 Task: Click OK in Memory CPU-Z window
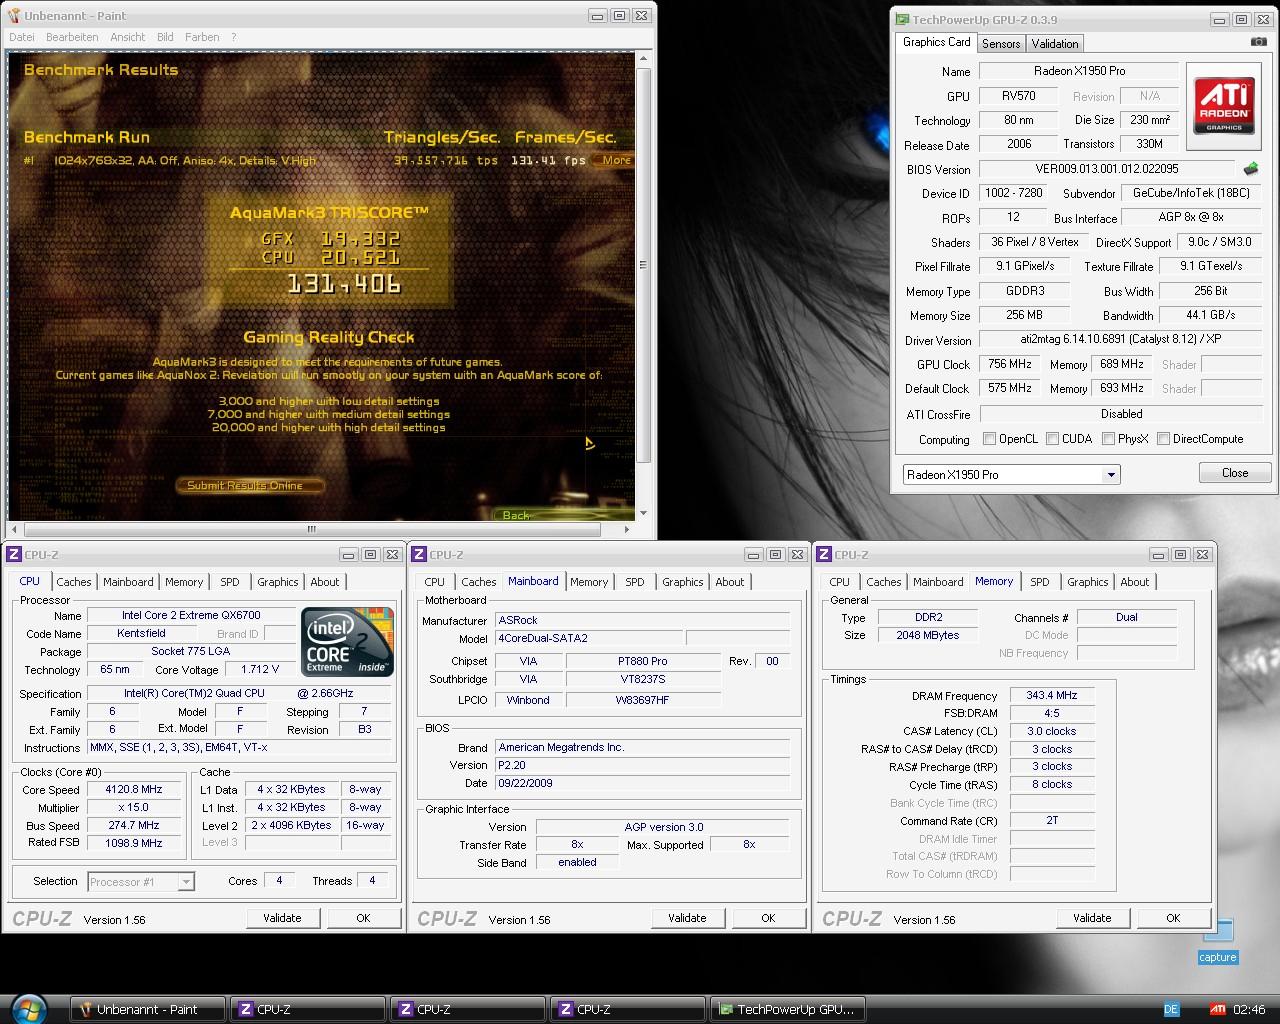(1173, 918)
